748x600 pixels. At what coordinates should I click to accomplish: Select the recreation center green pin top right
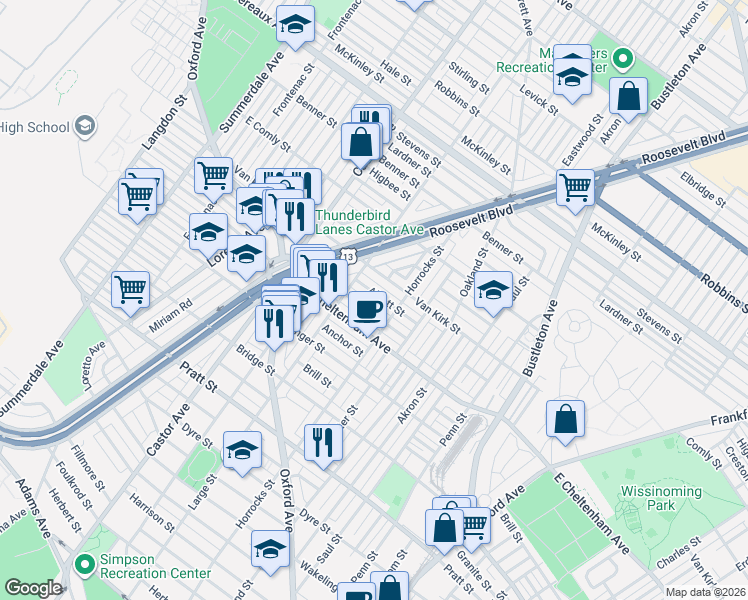pos(623,60)
